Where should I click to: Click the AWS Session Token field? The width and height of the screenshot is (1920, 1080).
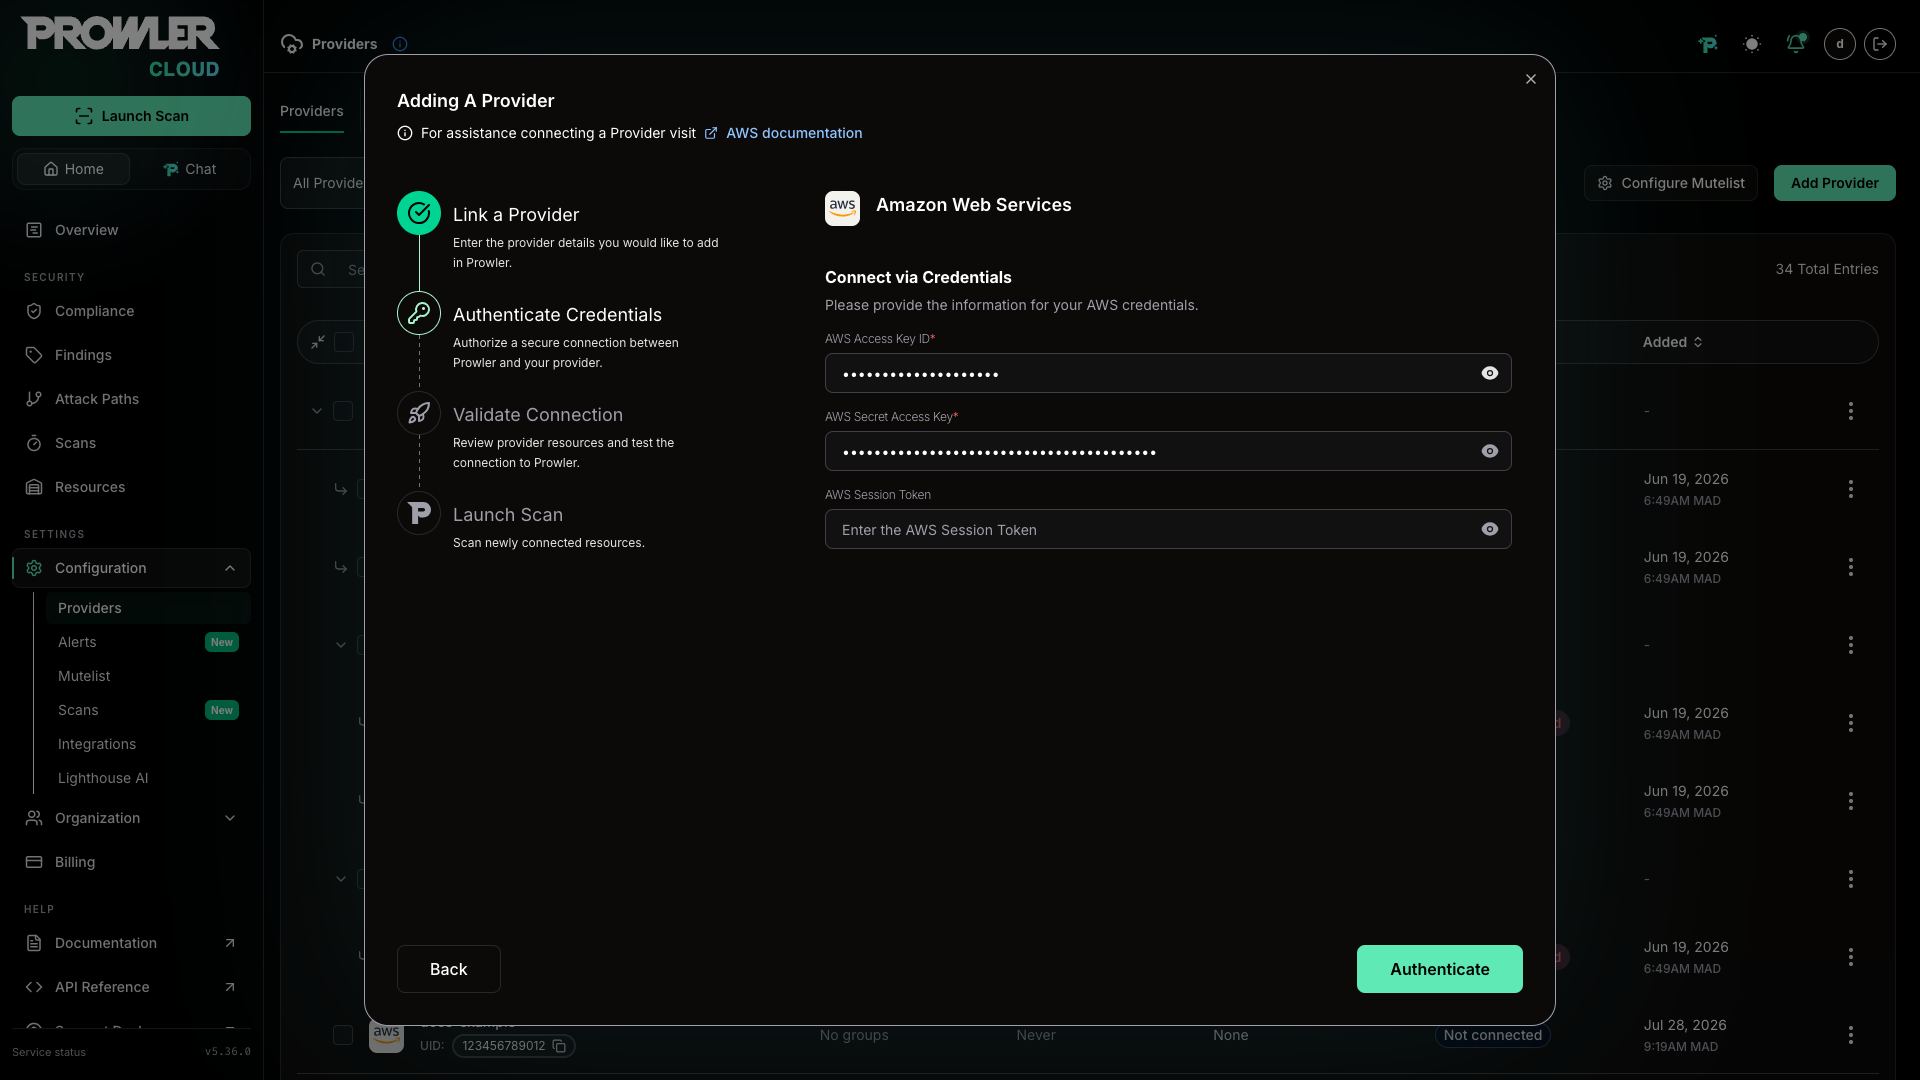[x=1168, y=529]
